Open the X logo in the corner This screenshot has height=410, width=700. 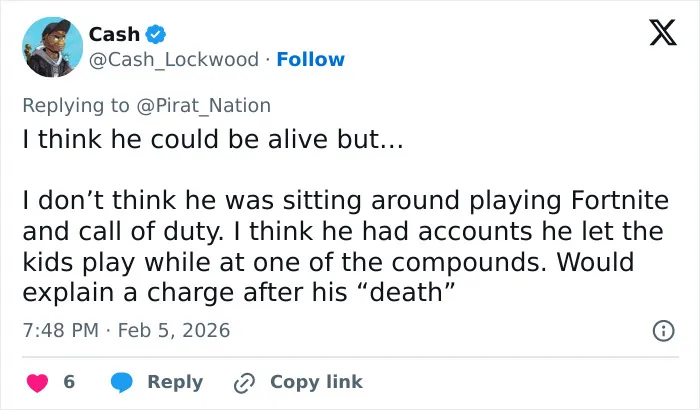[x=663, y=32]
